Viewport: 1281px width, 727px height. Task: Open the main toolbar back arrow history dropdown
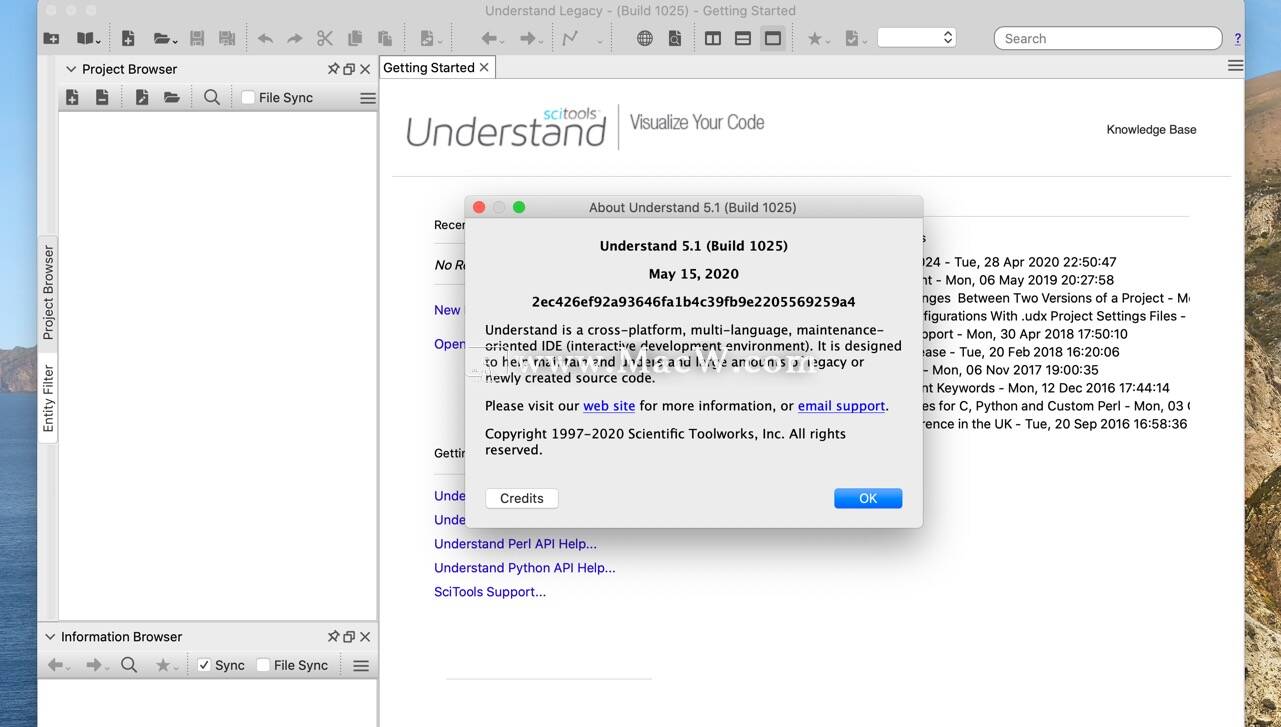point(492,38)
